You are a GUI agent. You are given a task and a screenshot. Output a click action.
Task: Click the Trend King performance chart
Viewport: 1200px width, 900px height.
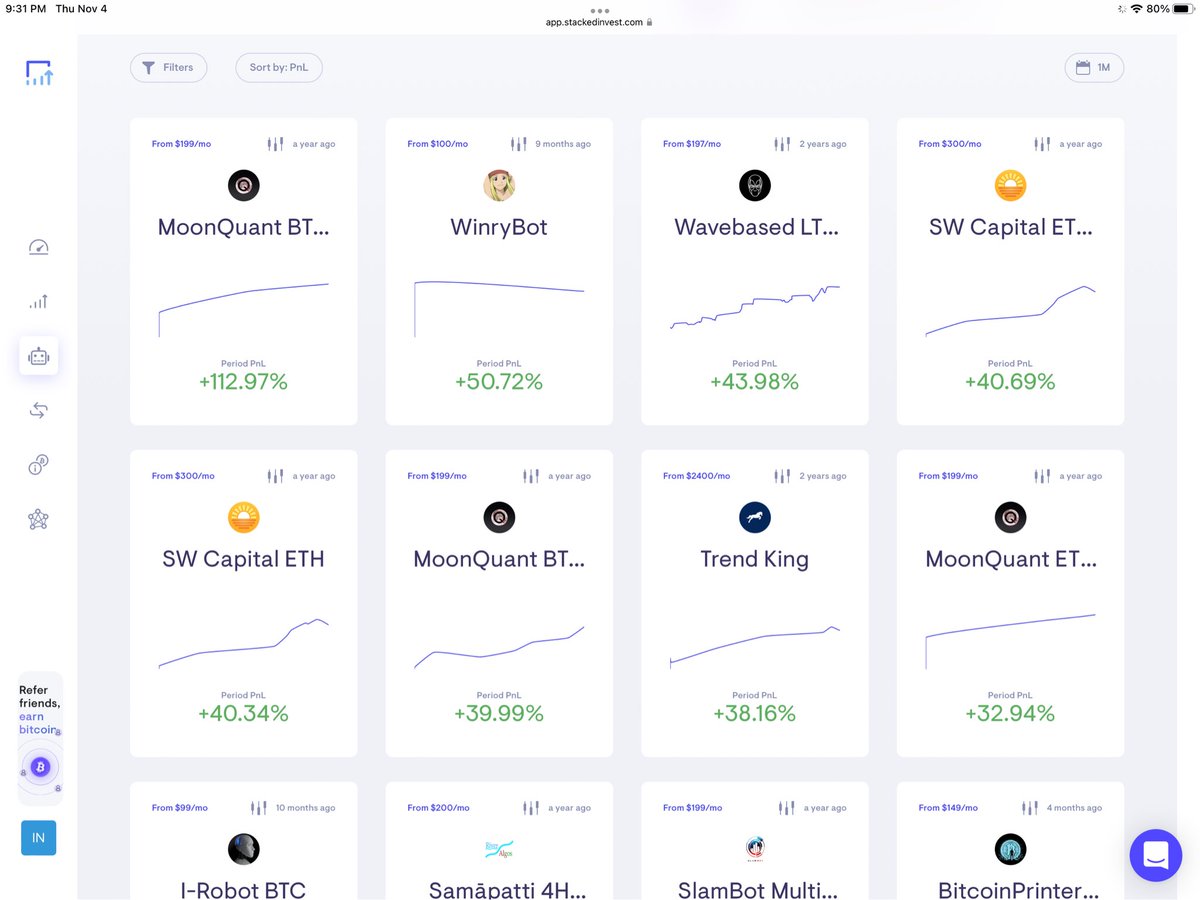(755, 645)
